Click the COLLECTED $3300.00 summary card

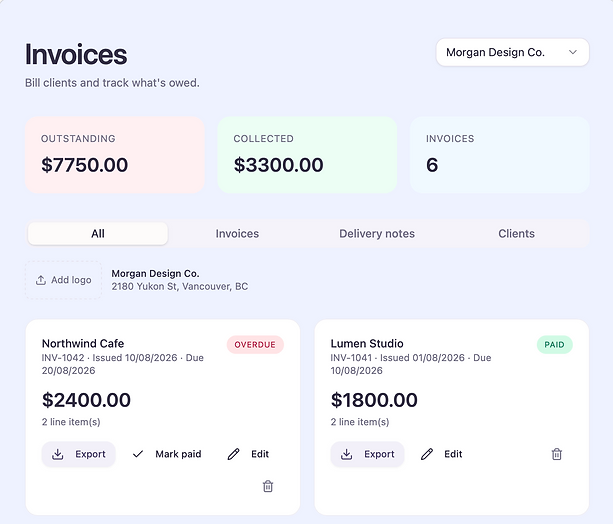point(307,155)
